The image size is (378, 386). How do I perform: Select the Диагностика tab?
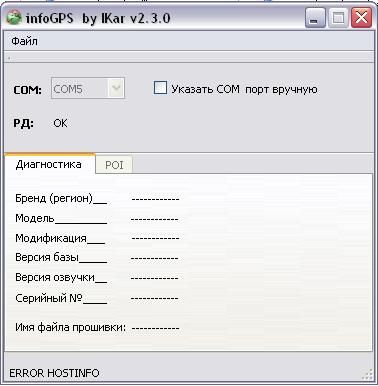49,164
